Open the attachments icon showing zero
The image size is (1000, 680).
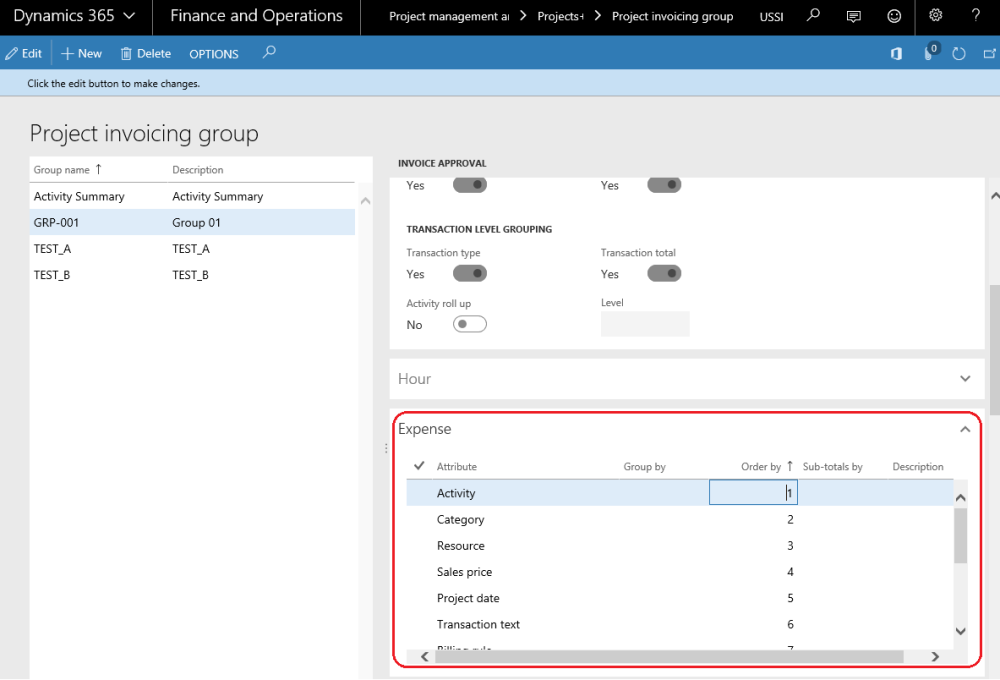[x=927, y=53]
